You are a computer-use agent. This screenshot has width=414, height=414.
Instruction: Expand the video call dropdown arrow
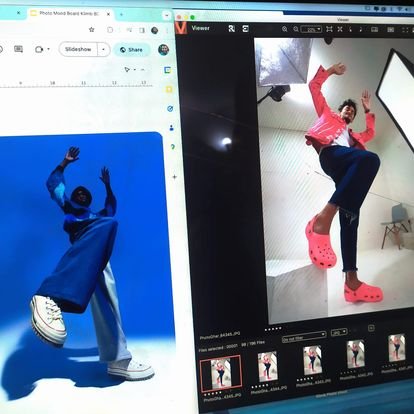pos(49,49)
